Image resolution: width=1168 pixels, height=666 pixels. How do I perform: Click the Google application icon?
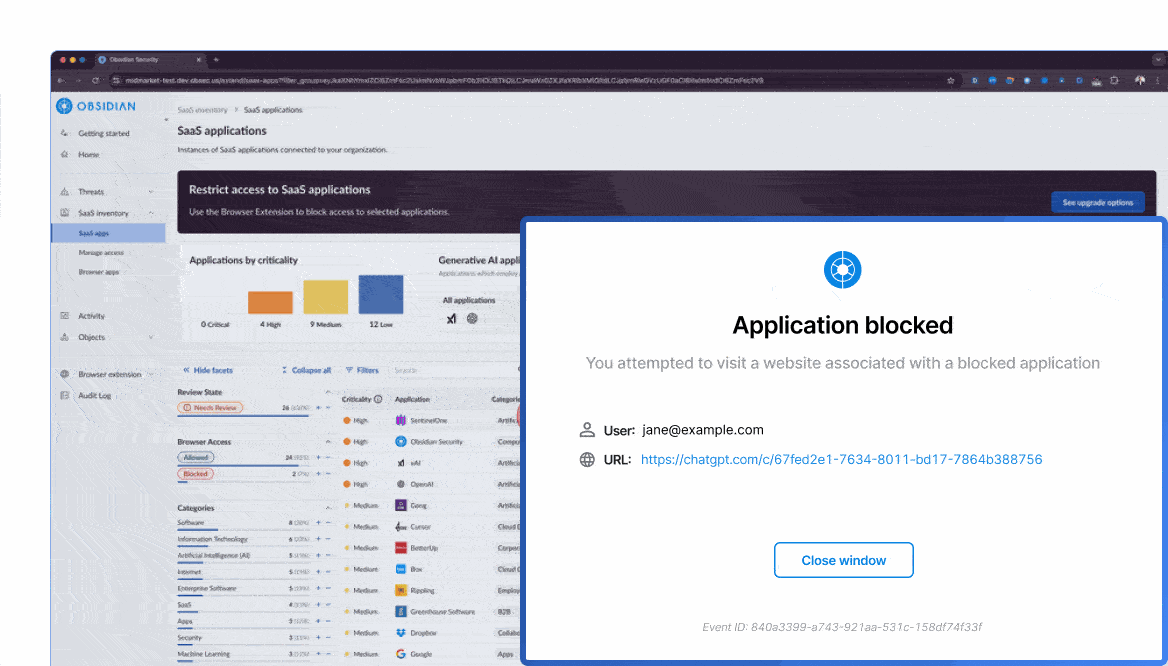coord(401,654)
